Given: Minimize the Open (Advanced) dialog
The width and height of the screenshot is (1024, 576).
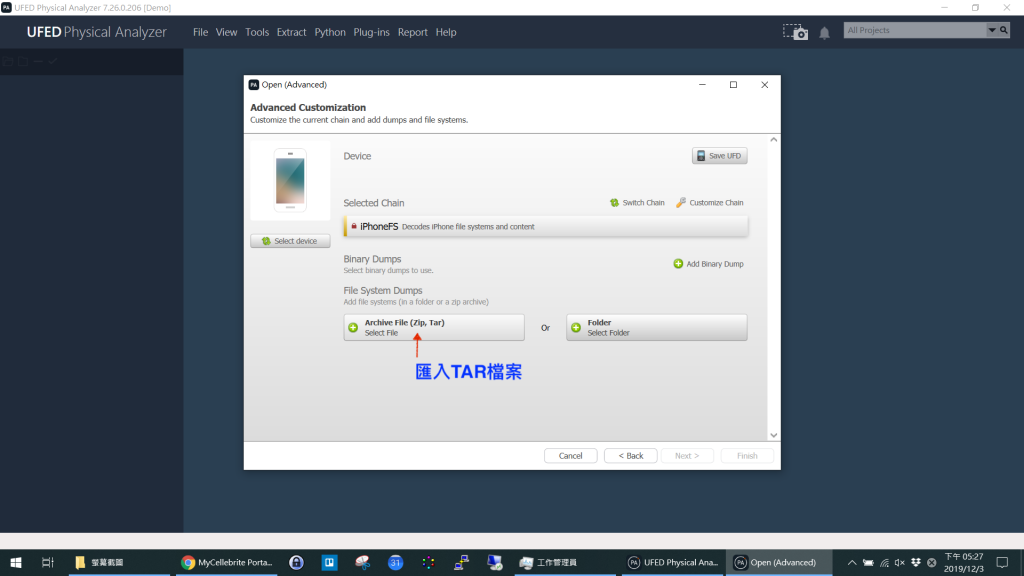Looking at the screenshot, I should coord(702,85).
